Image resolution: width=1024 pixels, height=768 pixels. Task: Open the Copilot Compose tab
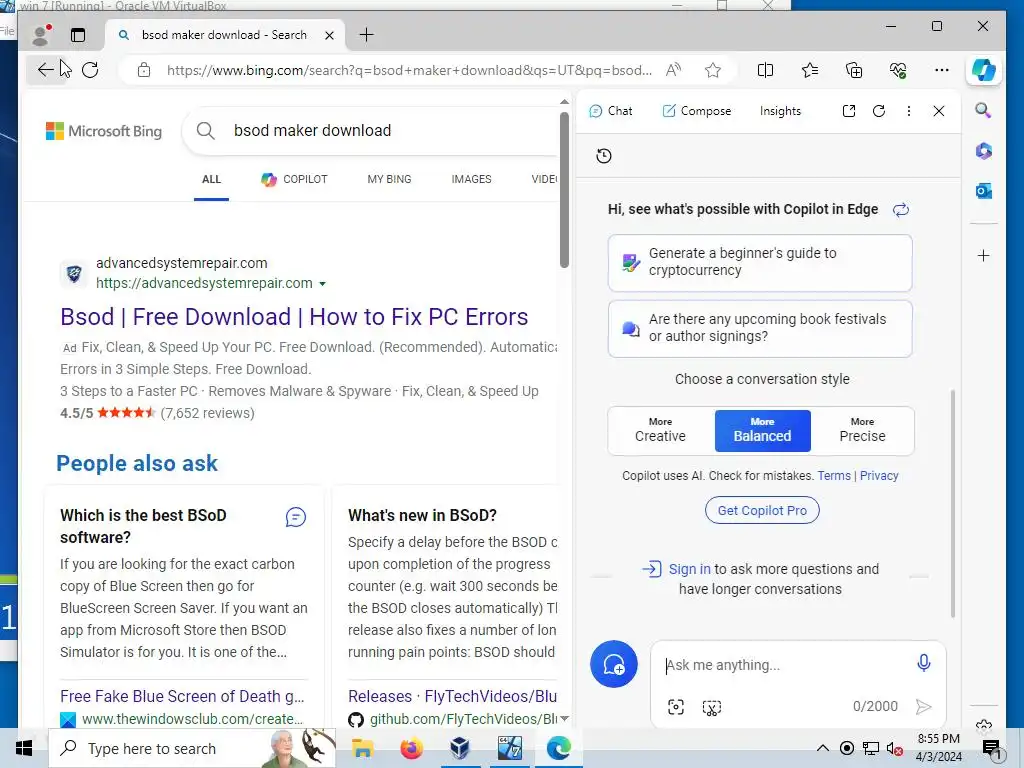click(x=696, y=111)
